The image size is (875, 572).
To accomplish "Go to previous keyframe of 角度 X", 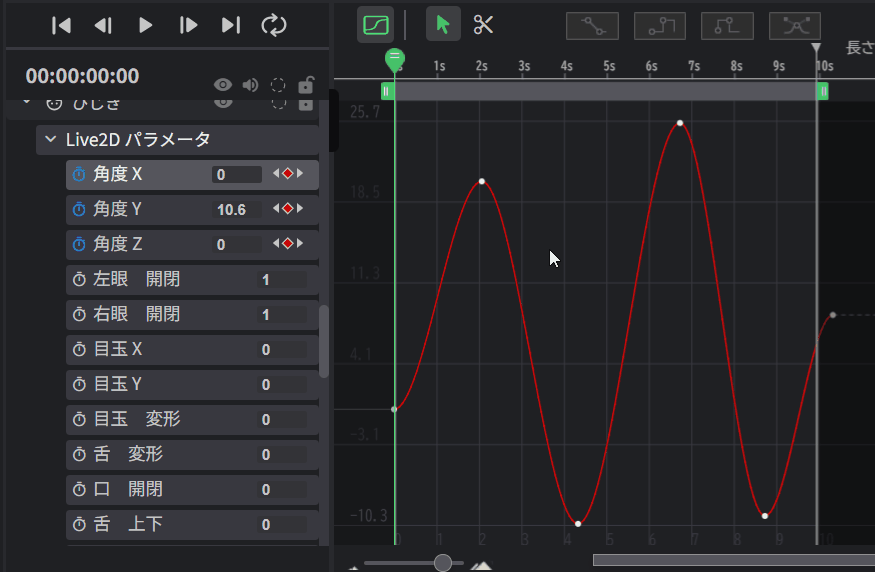I will point(276,174).
